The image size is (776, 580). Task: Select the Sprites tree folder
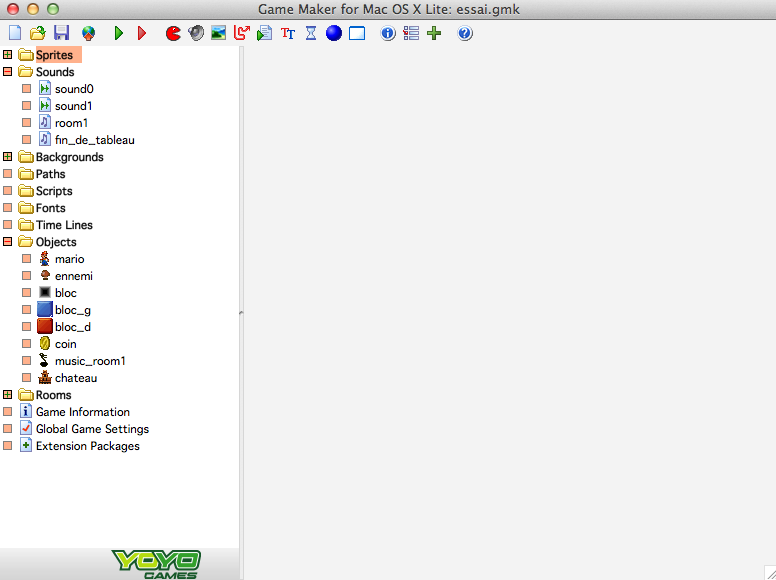tap(54, 54)
